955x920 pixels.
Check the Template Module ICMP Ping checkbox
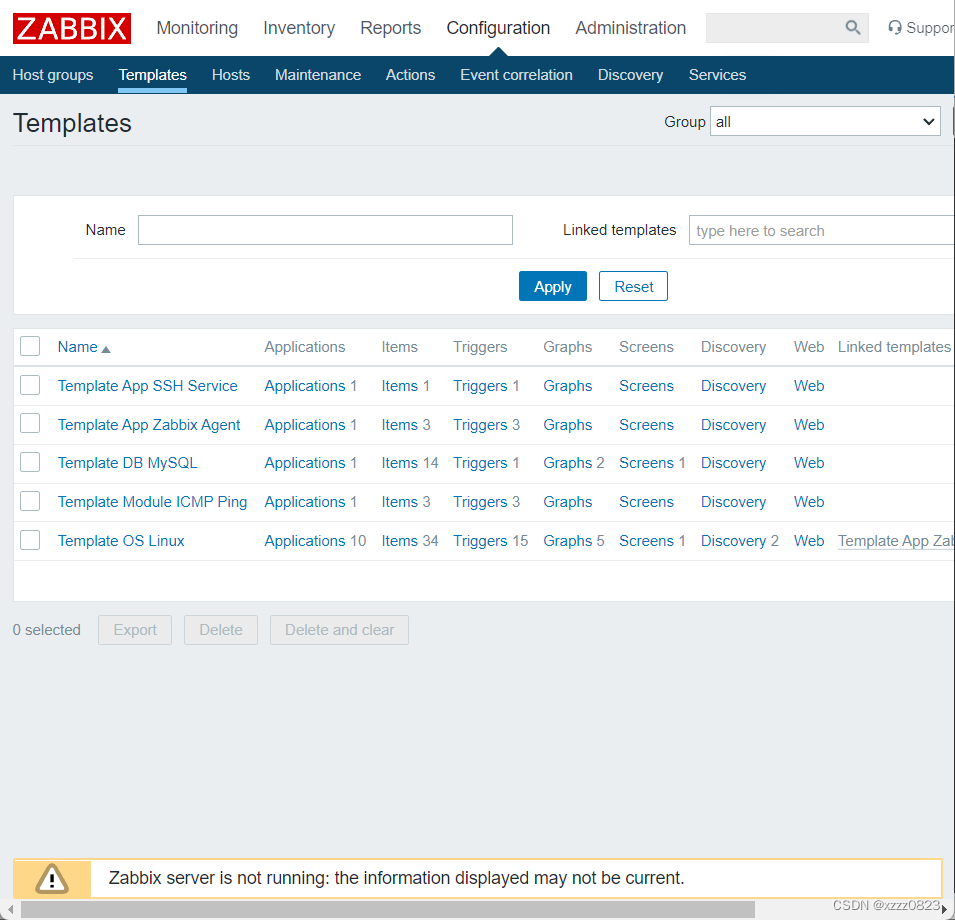tap(30, 501)
